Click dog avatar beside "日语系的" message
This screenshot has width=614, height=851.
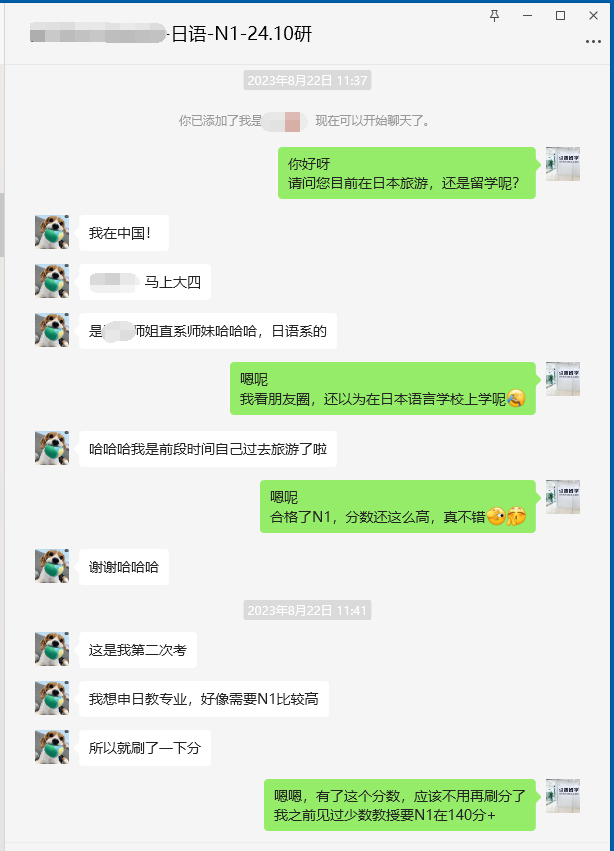52,331
